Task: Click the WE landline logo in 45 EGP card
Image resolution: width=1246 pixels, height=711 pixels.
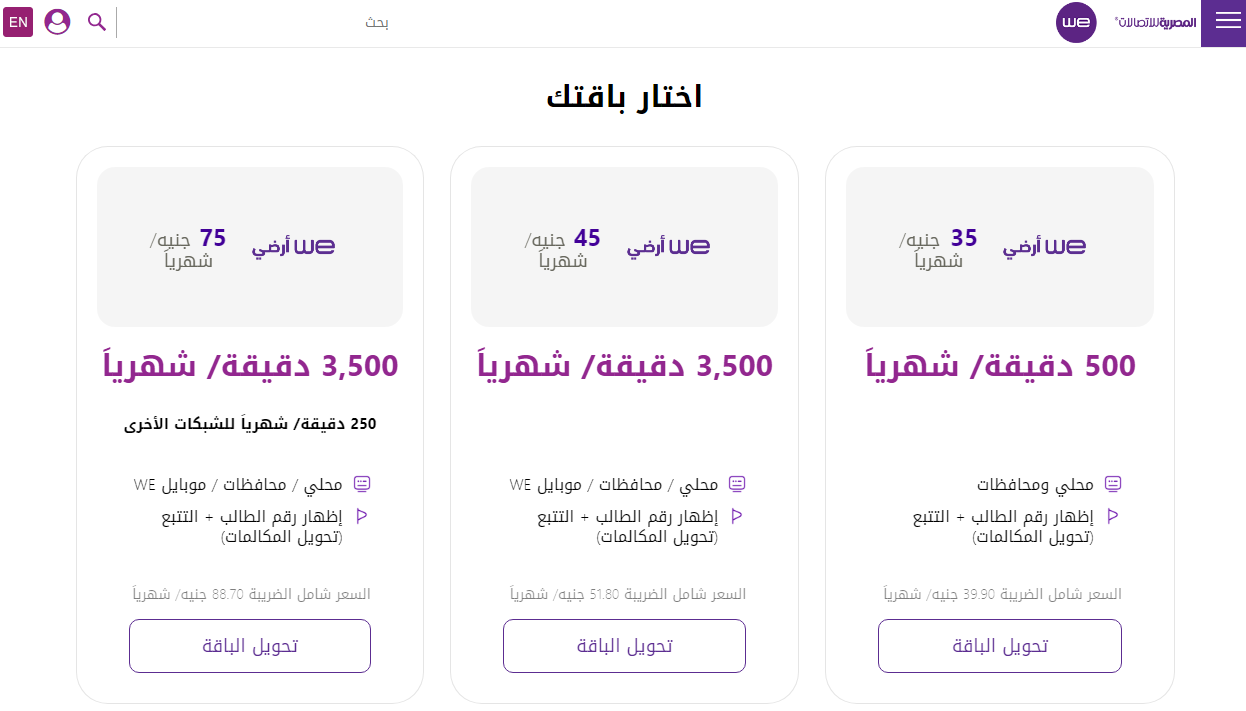Action: 668,247
